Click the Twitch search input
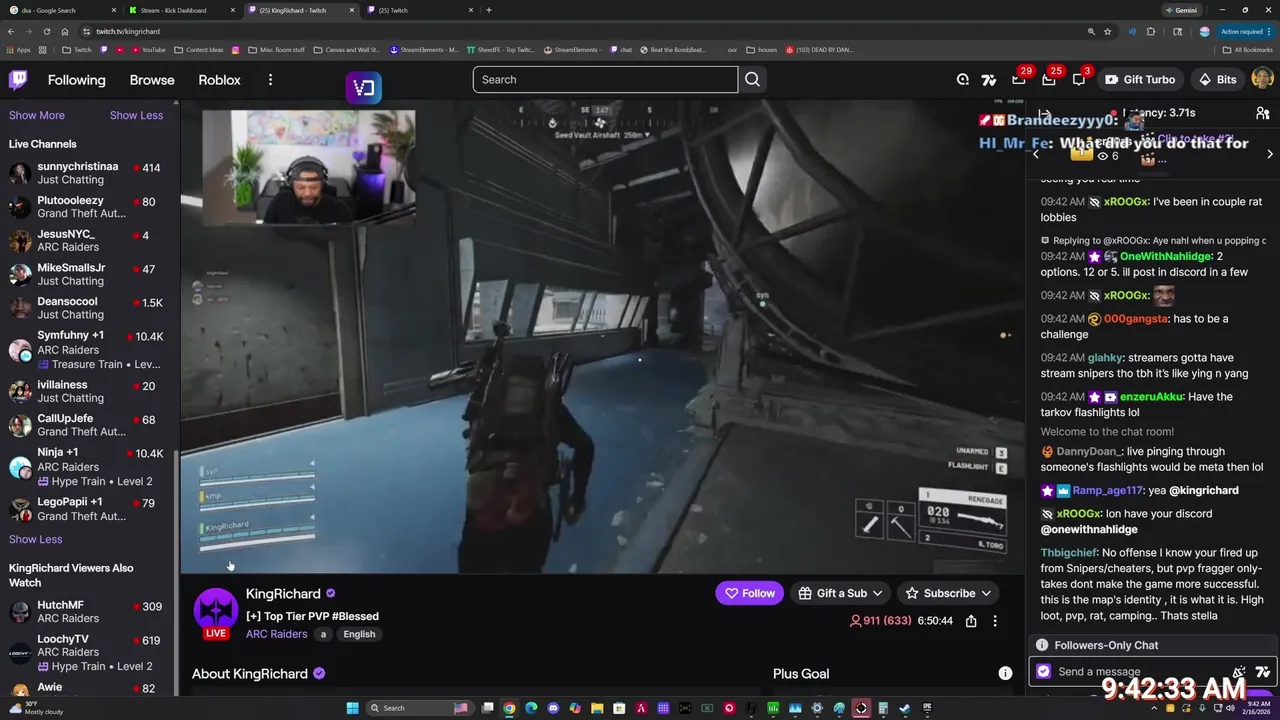Image resolution: width=1280 pixels, height=720 pixels. click(x=605, y=80)
